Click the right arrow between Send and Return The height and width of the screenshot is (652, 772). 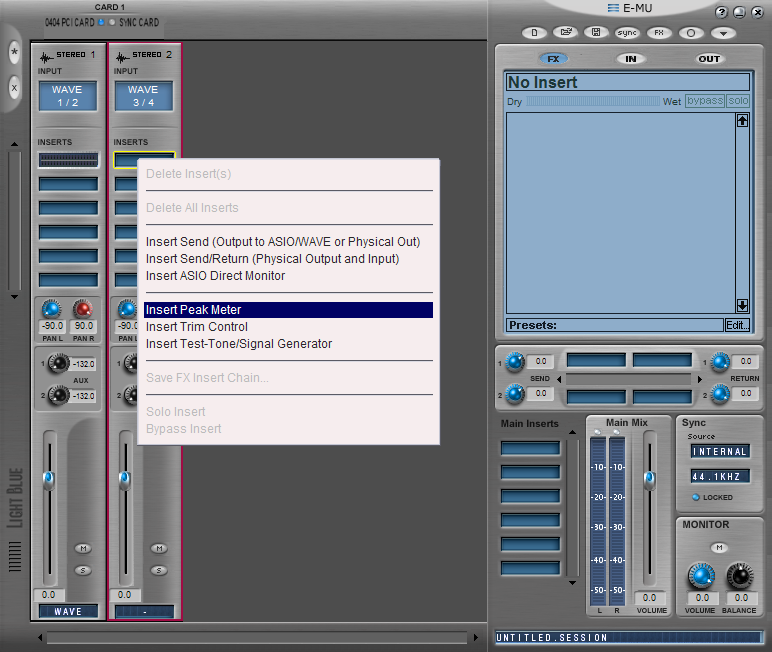tap(700, 379)
